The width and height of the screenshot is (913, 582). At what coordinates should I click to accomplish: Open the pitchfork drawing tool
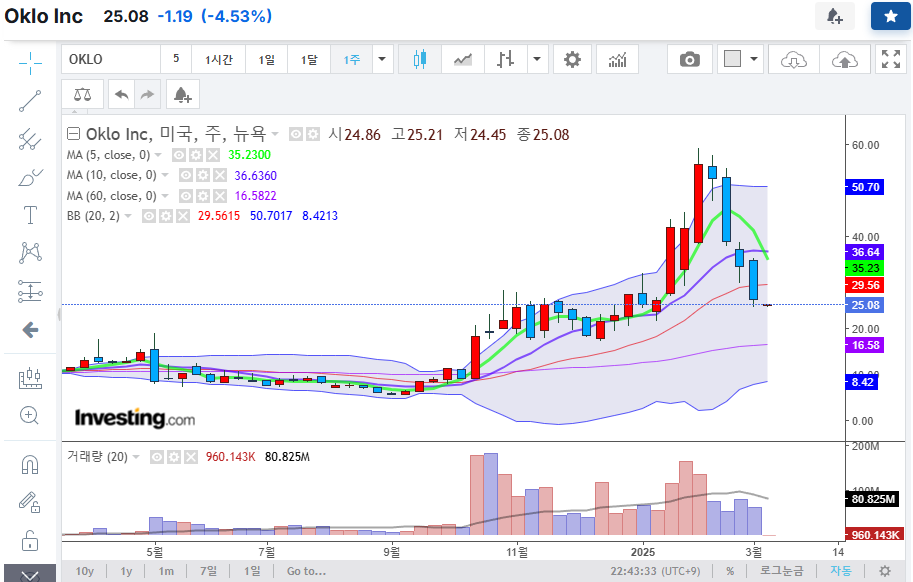tap(30, 140)
